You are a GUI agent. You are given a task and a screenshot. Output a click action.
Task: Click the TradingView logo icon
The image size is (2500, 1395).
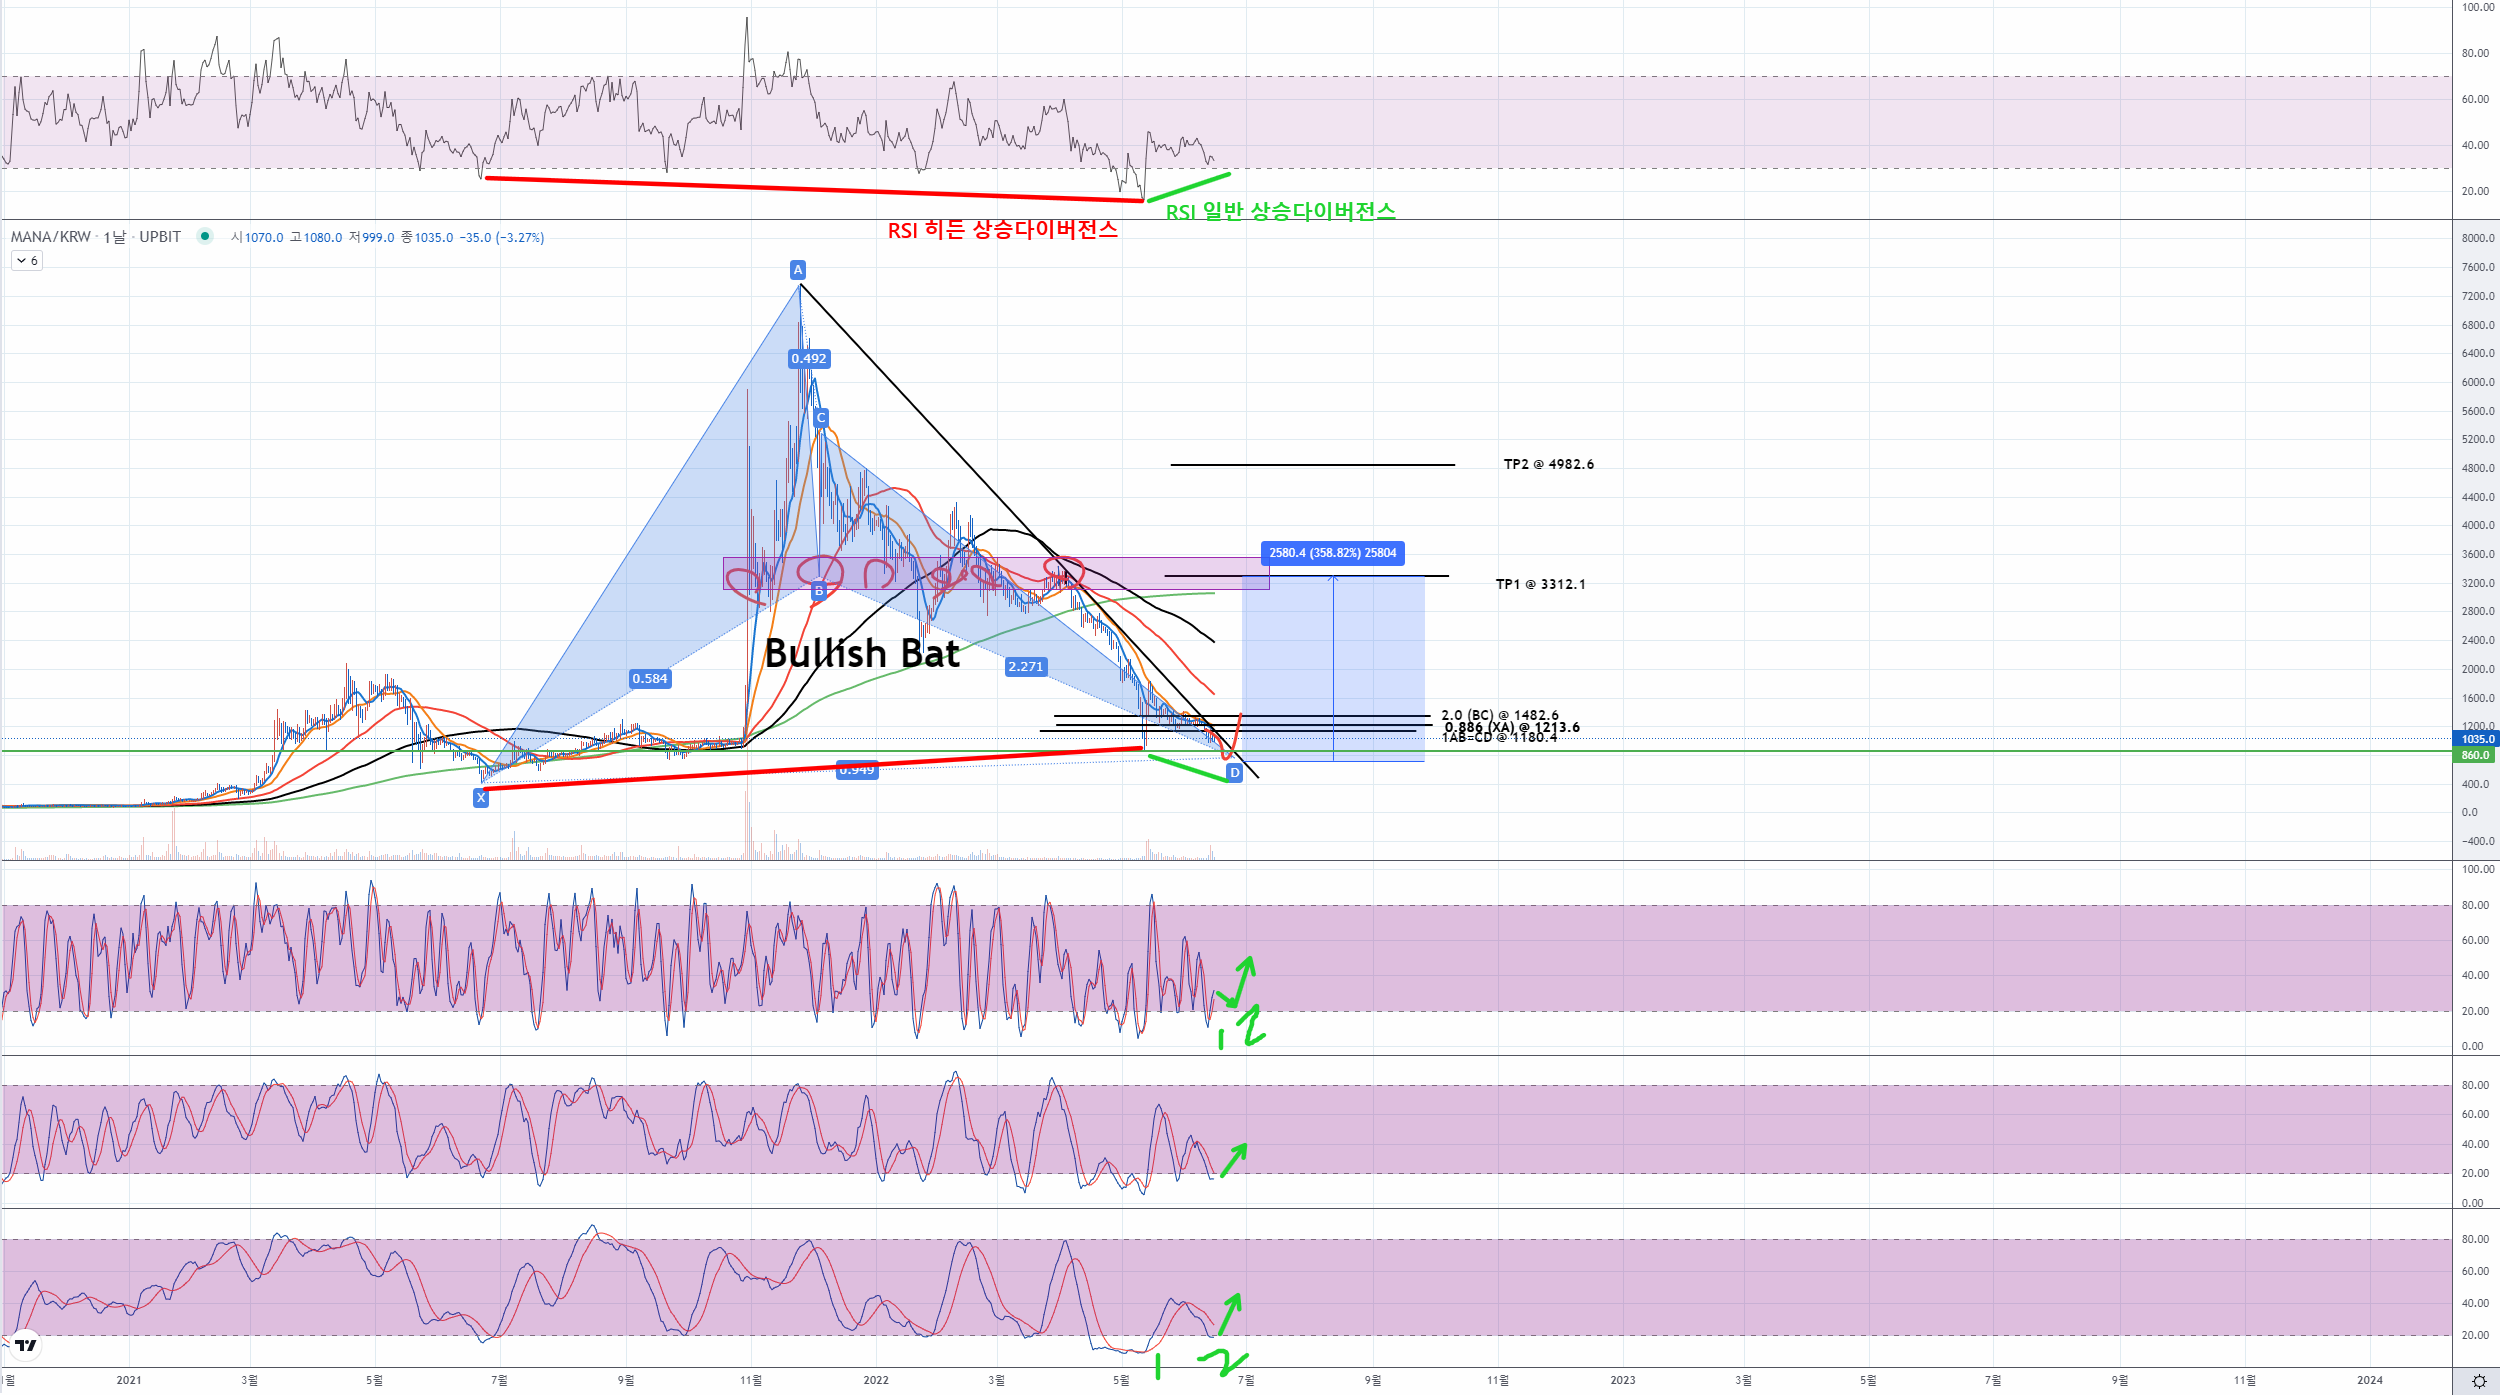coord(26,1345)
